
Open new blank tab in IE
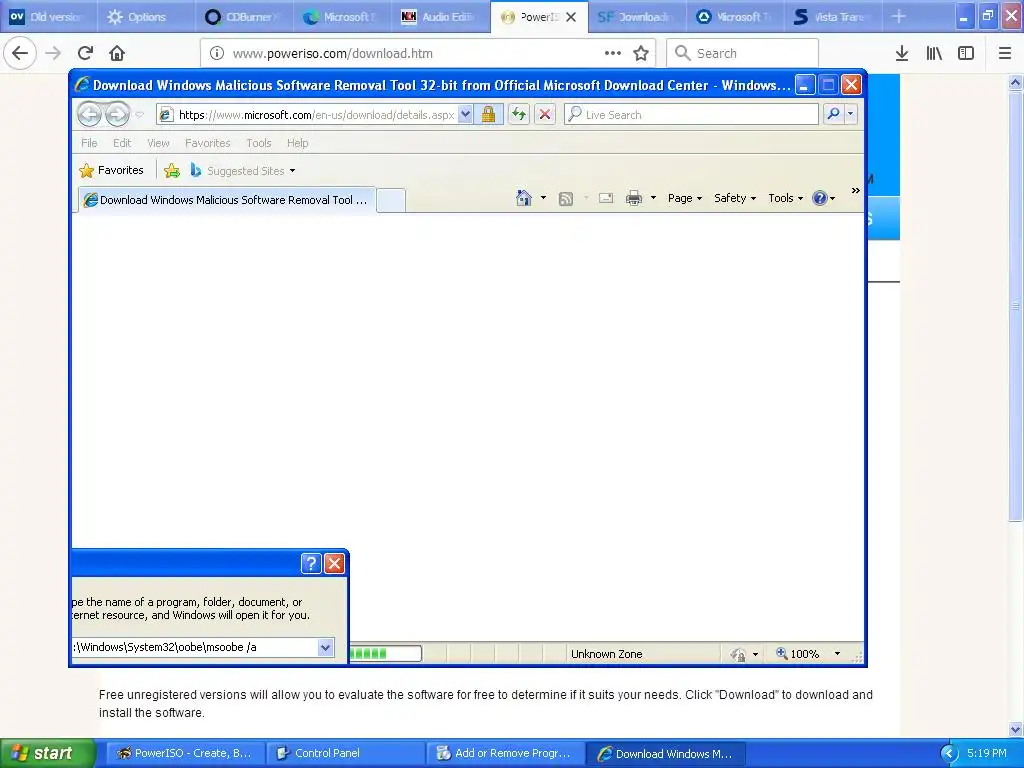pyautogui.click(x=391, y=200)
